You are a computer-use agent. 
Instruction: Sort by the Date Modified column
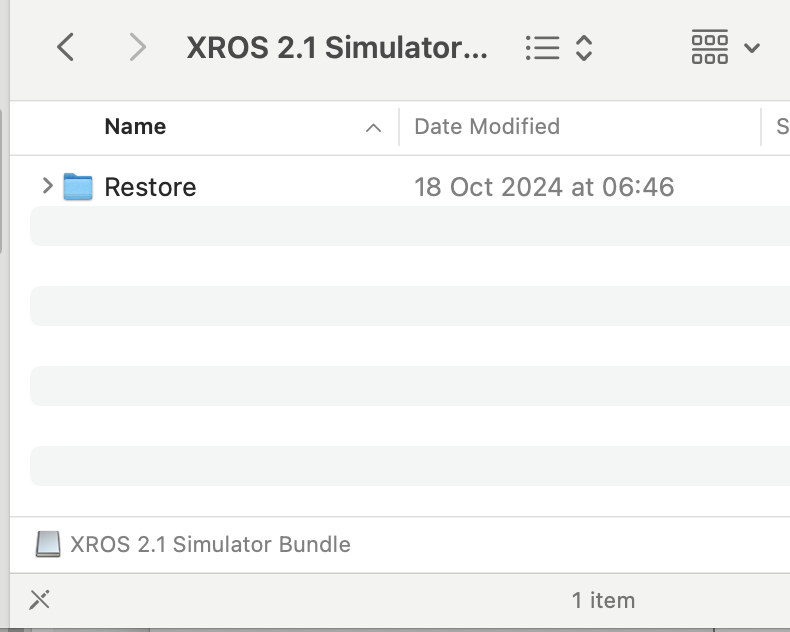tap(487, 127)
